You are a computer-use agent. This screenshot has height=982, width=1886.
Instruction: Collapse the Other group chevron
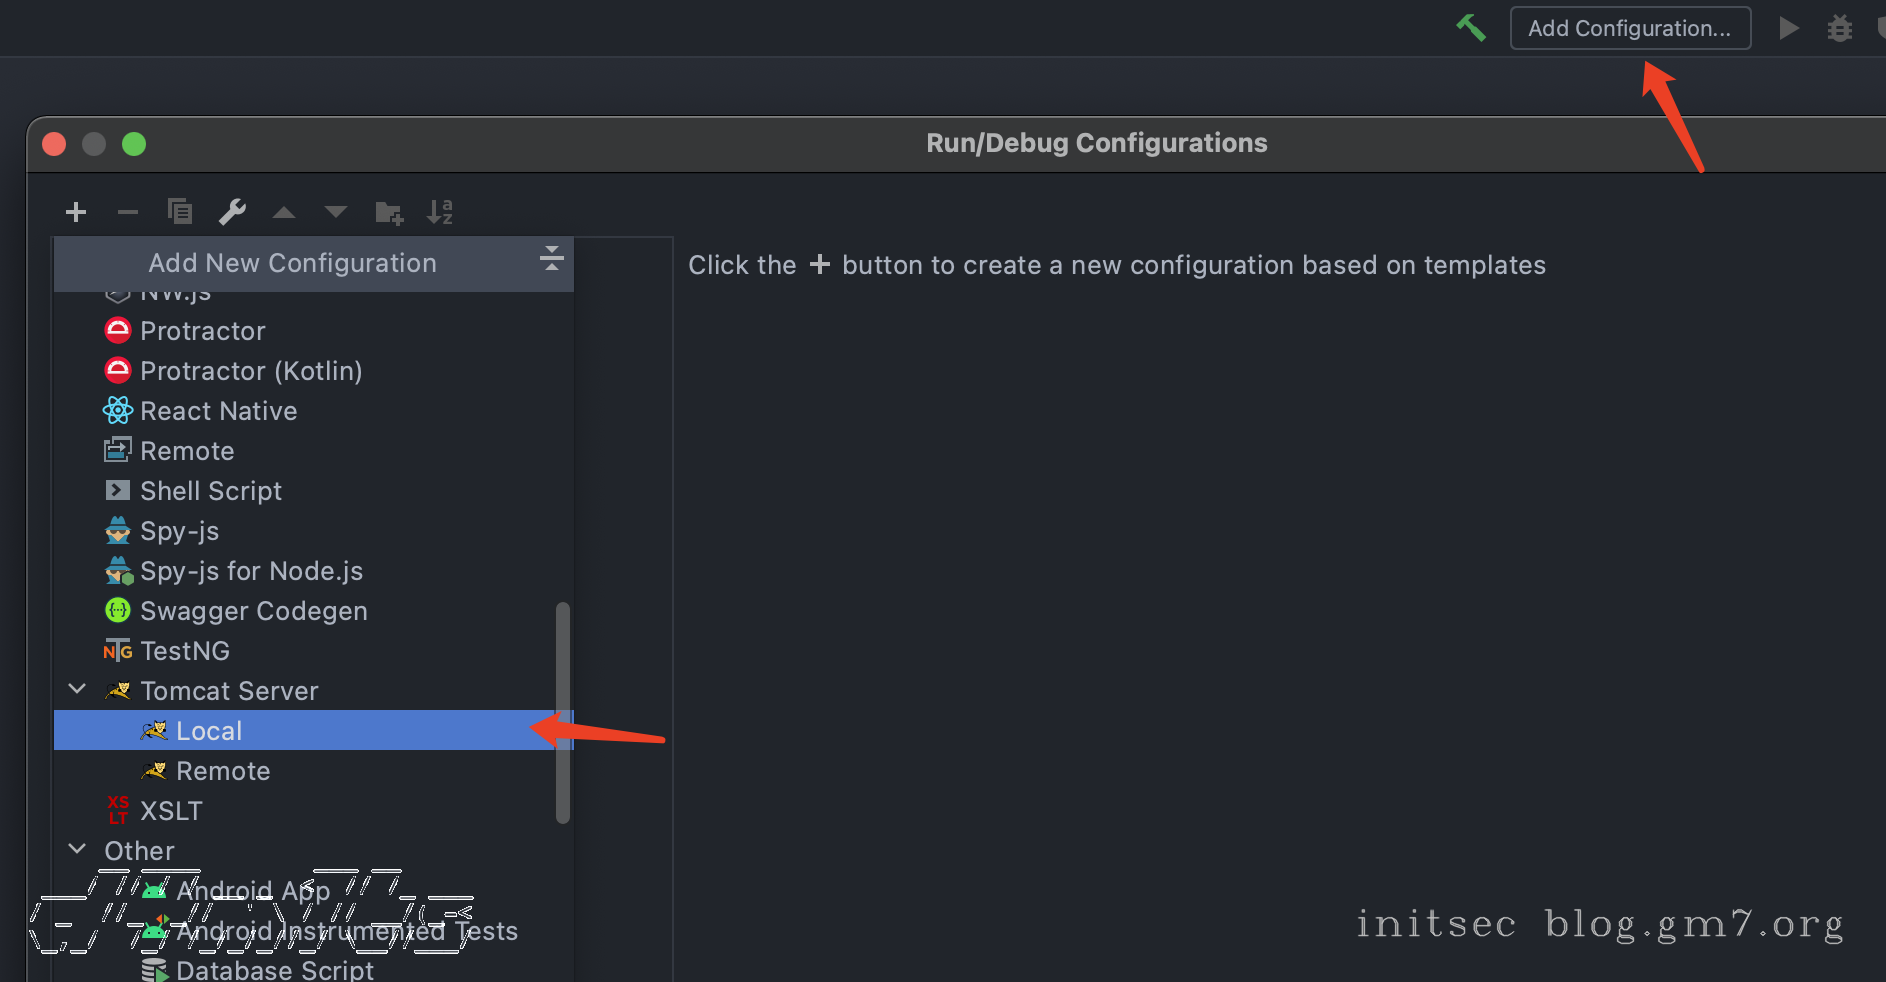[x=77, y=850]
